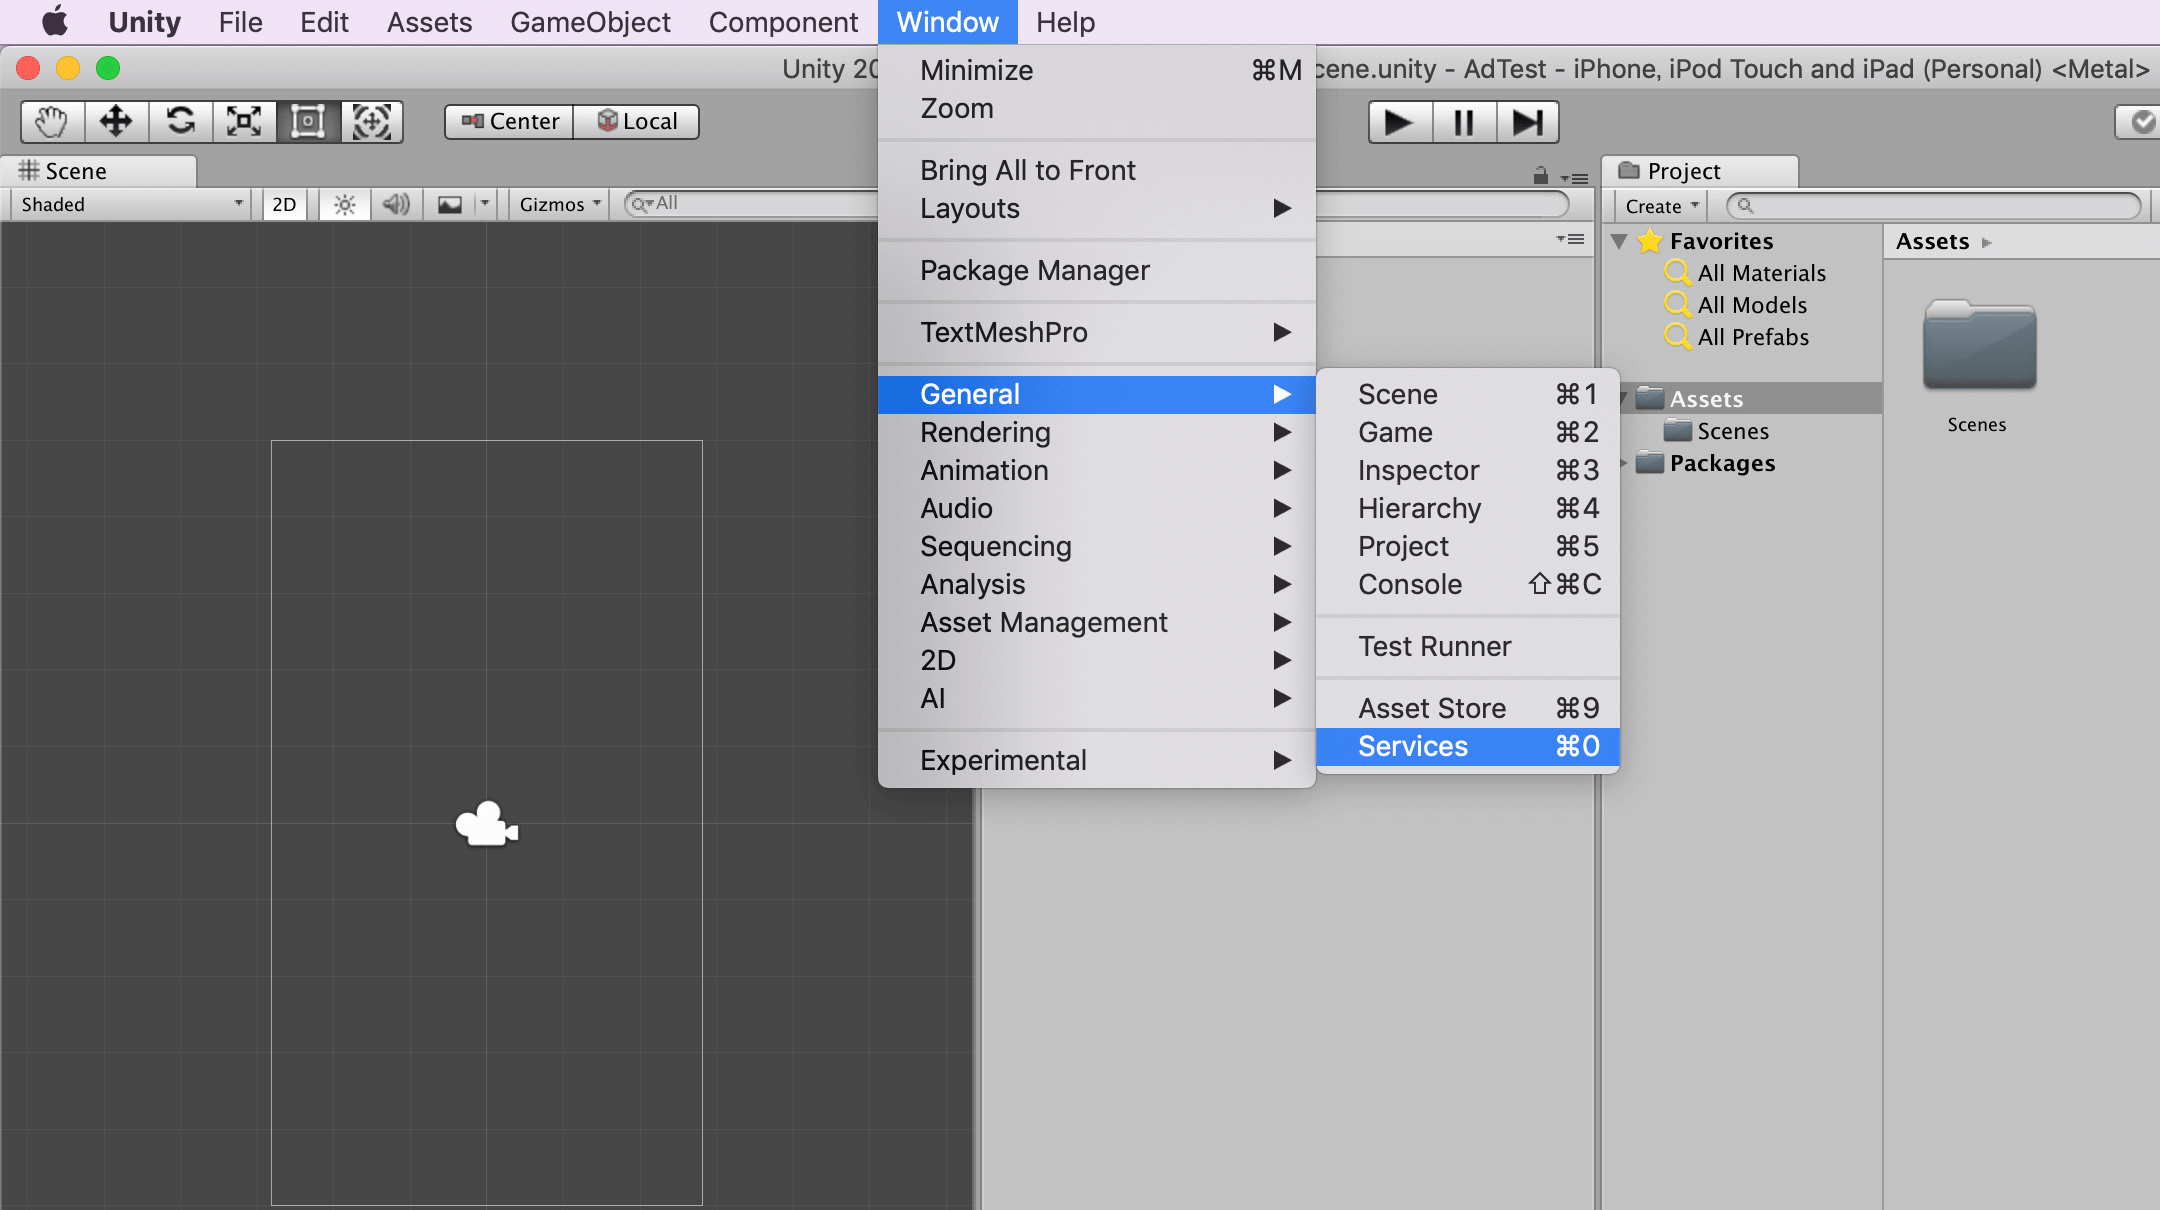Toggle scene lighting sun icon
The height and width of the screenshot is (1210, 2160).
tap(345, 205)
